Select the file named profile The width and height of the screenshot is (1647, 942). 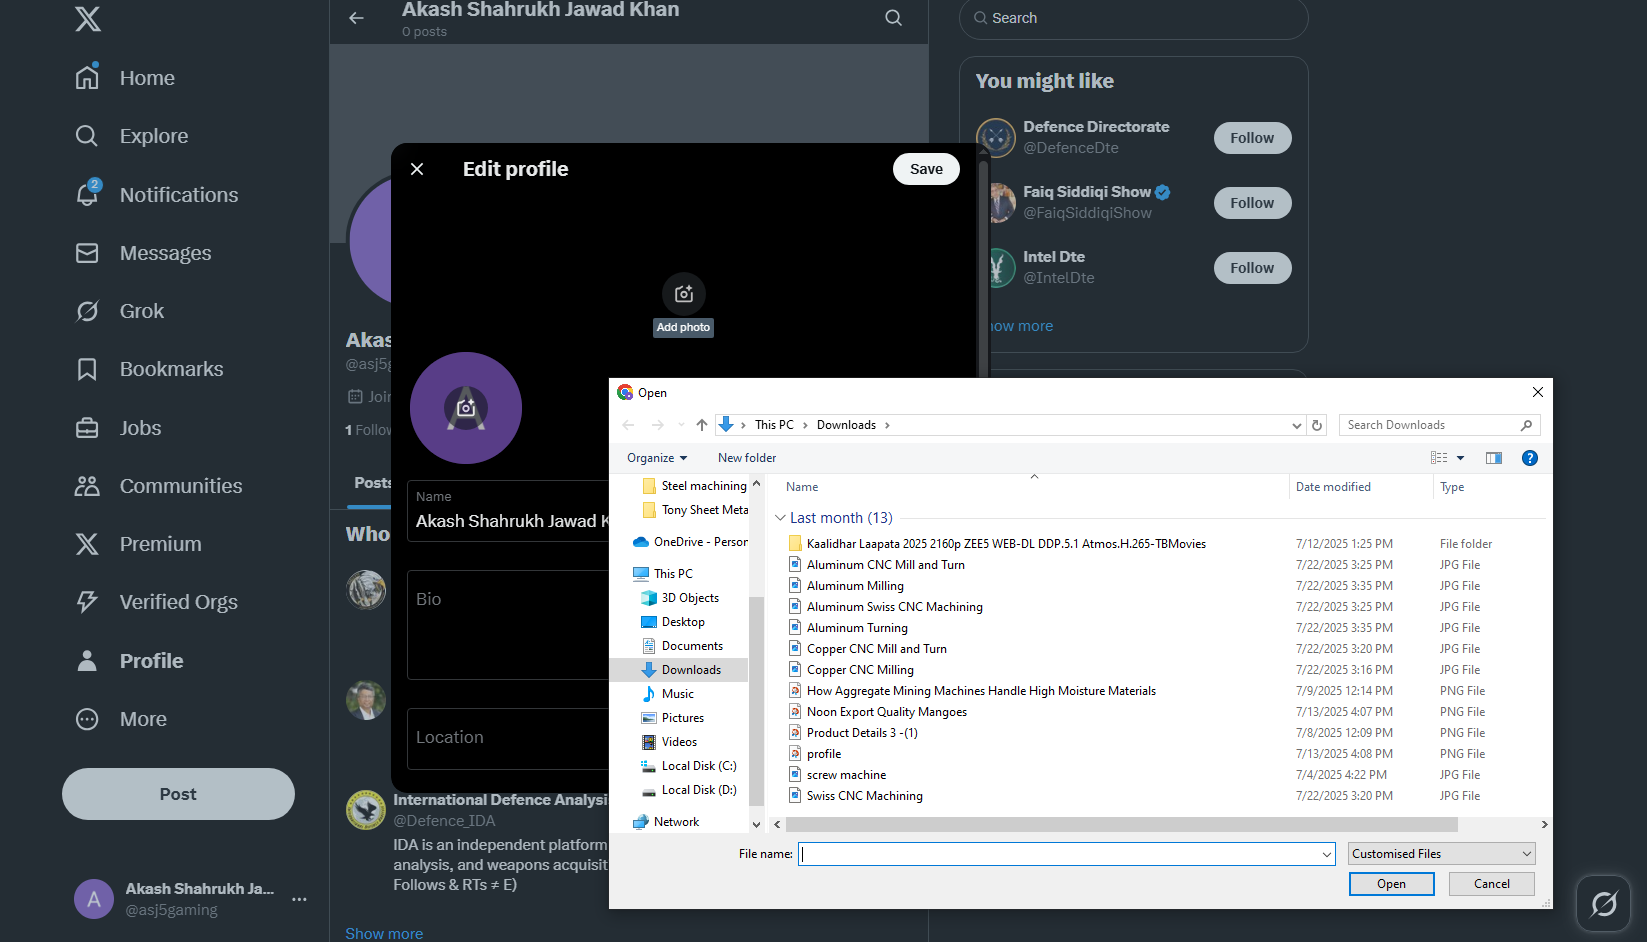(x=824, y=754)
